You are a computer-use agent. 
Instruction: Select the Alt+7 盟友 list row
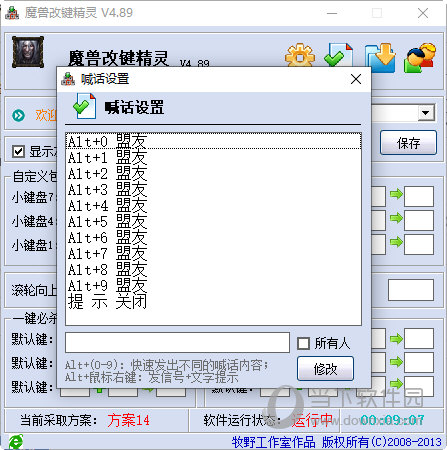click(x=213, y=253)
